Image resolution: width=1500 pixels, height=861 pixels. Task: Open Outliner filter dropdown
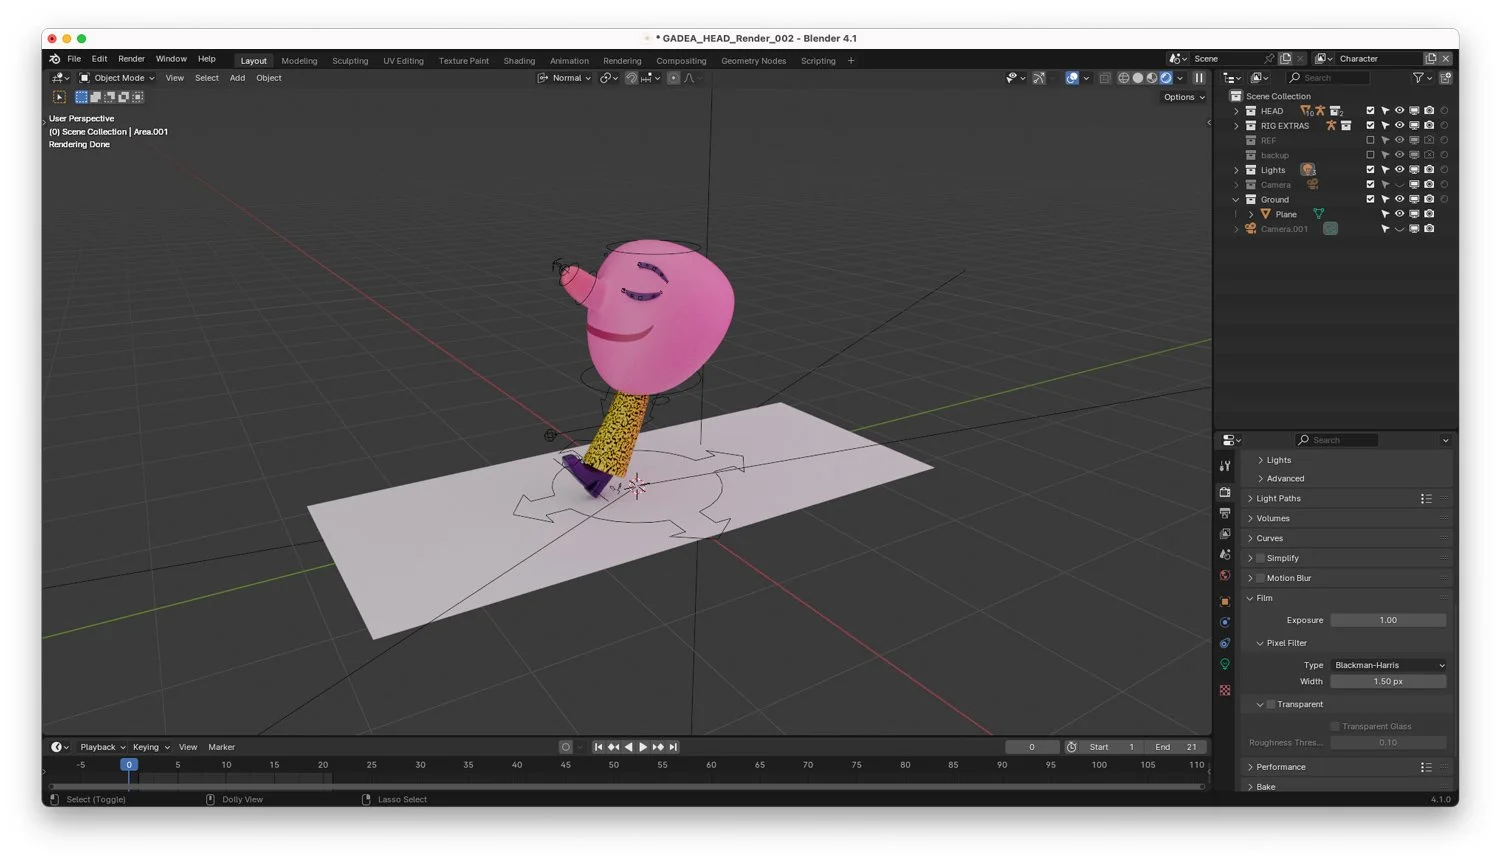point(1421,78)
